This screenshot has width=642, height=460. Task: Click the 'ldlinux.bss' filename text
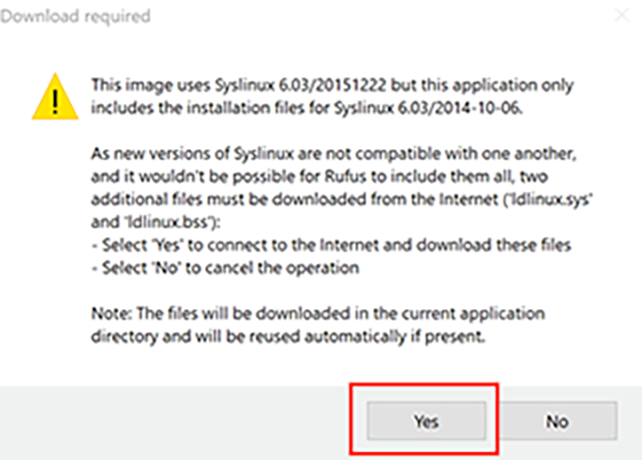(x=170, y=222)
